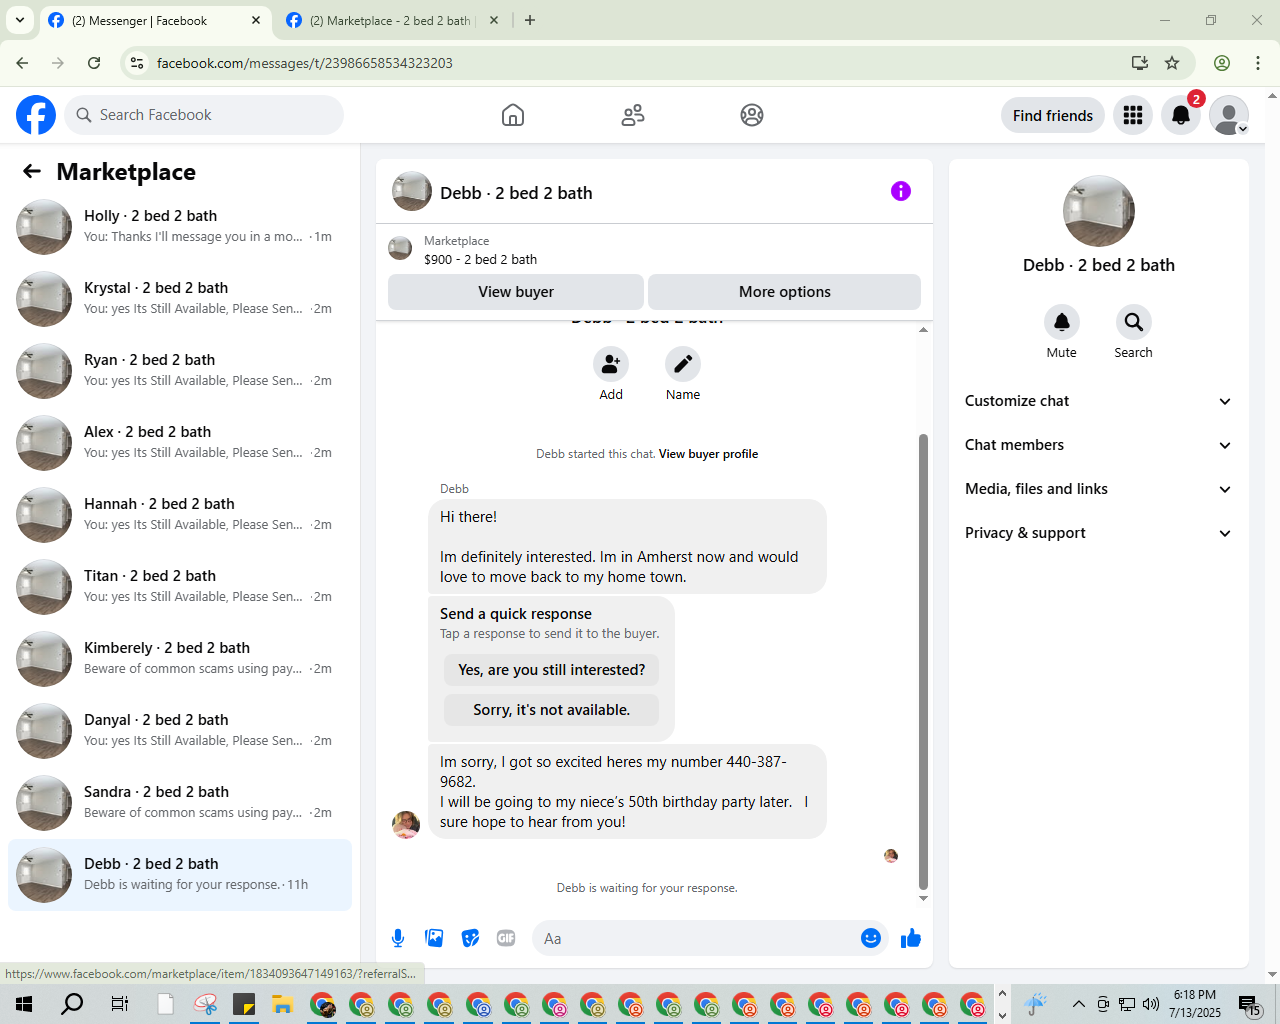Open the $900 - 2 bed 2 bath listing link
Image resolution: width=1280 pixels, height=1024 pixels.
pyautogui.click(x=480, y=259)
